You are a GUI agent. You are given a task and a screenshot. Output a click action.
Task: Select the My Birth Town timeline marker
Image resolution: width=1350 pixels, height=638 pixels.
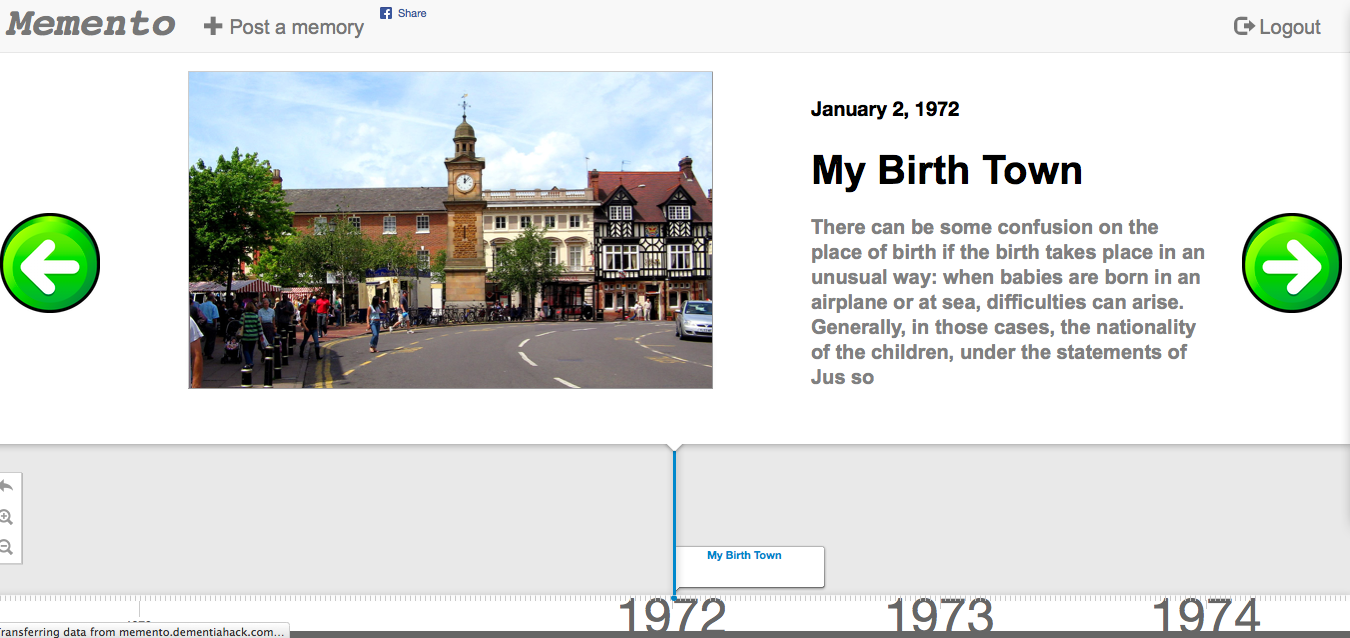click(749, 566)
